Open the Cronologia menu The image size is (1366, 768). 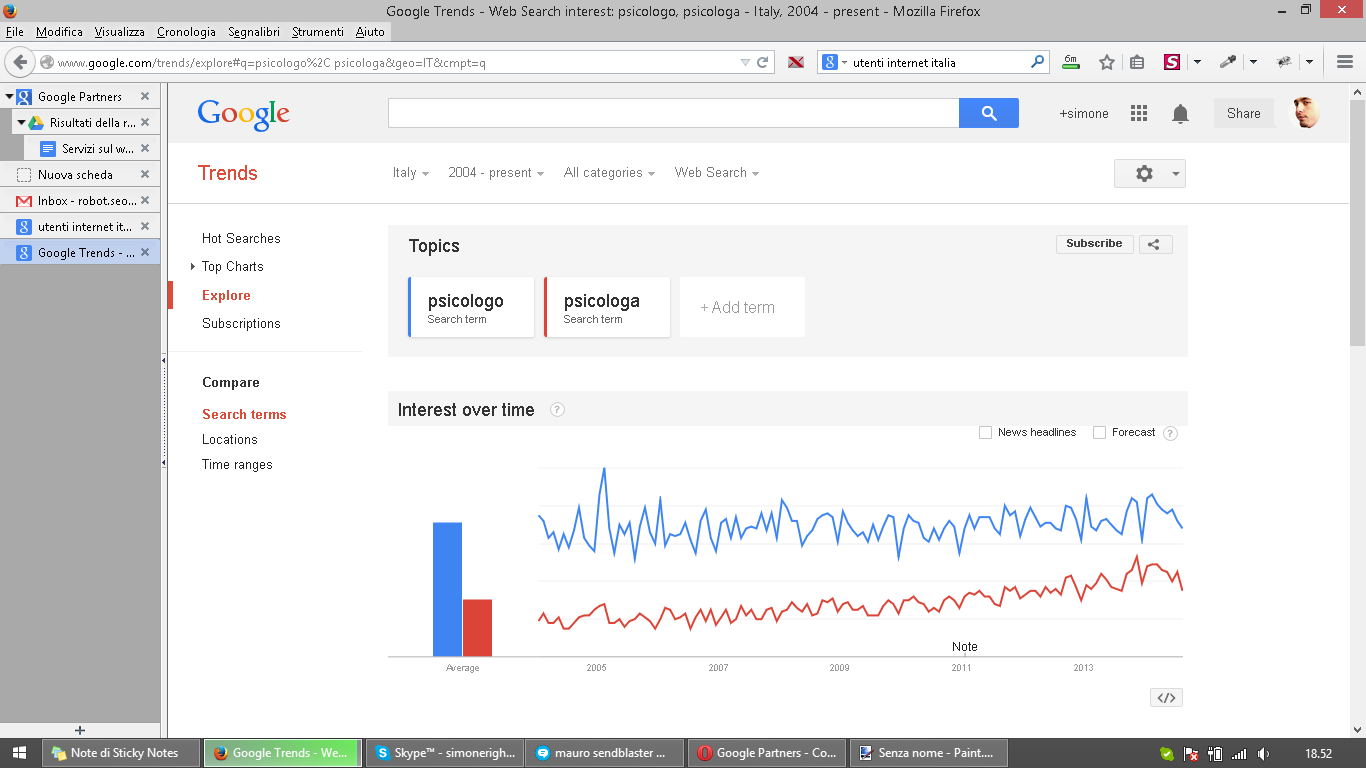coord(186,32)
